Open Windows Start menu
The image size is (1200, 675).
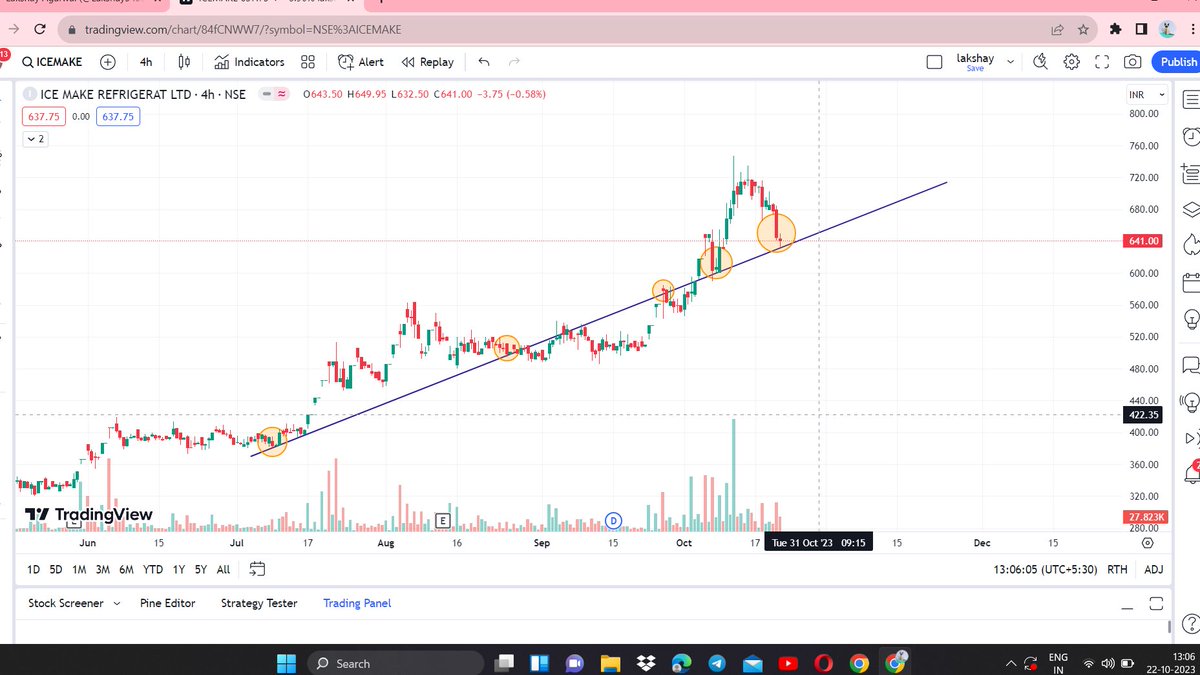click(x=286, y=662)
